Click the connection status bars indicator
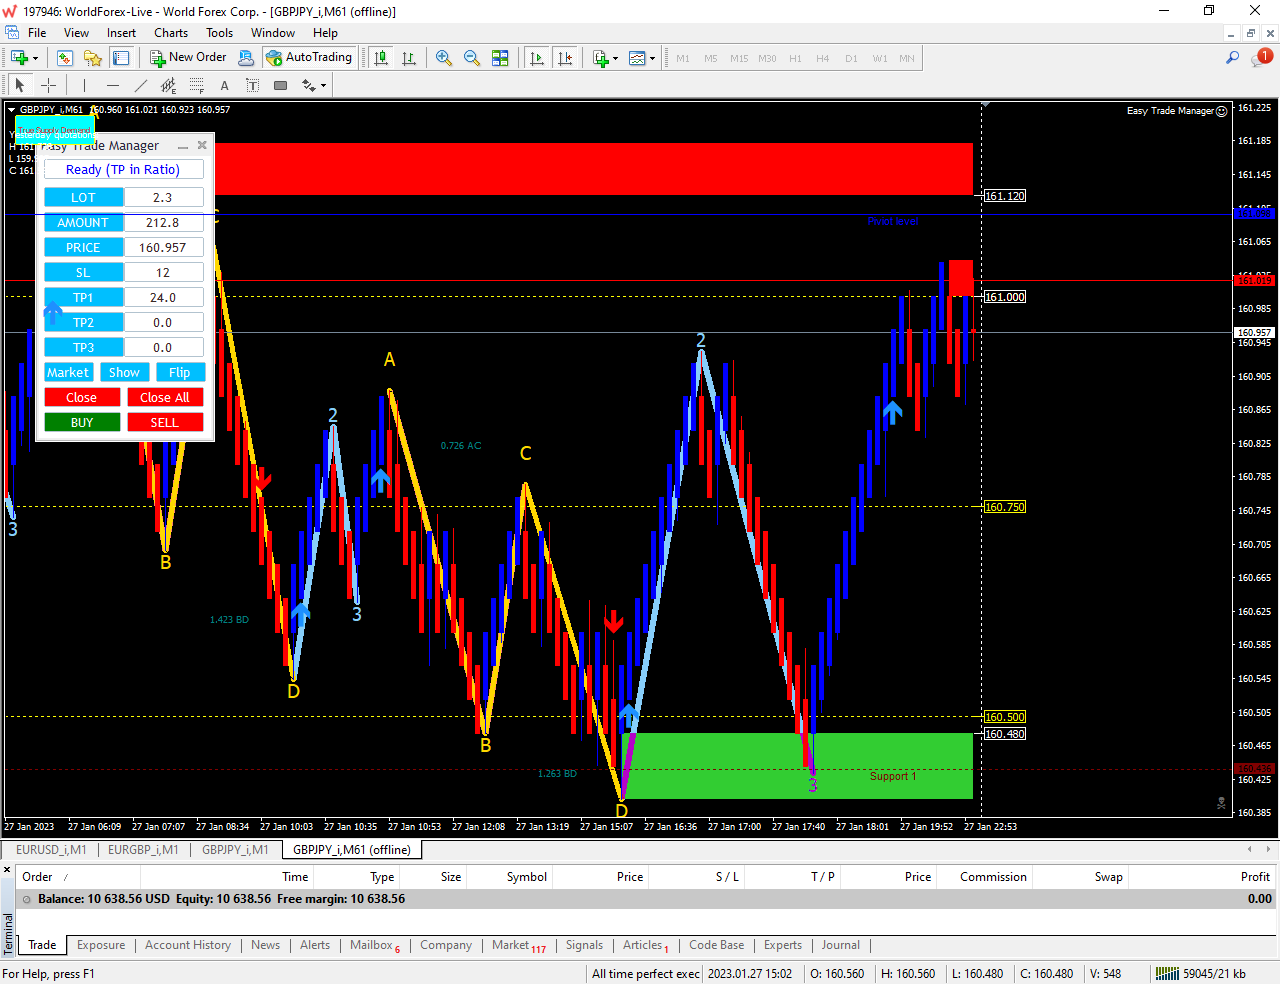Screen dimensions: 1280x984 [1167, 974]
